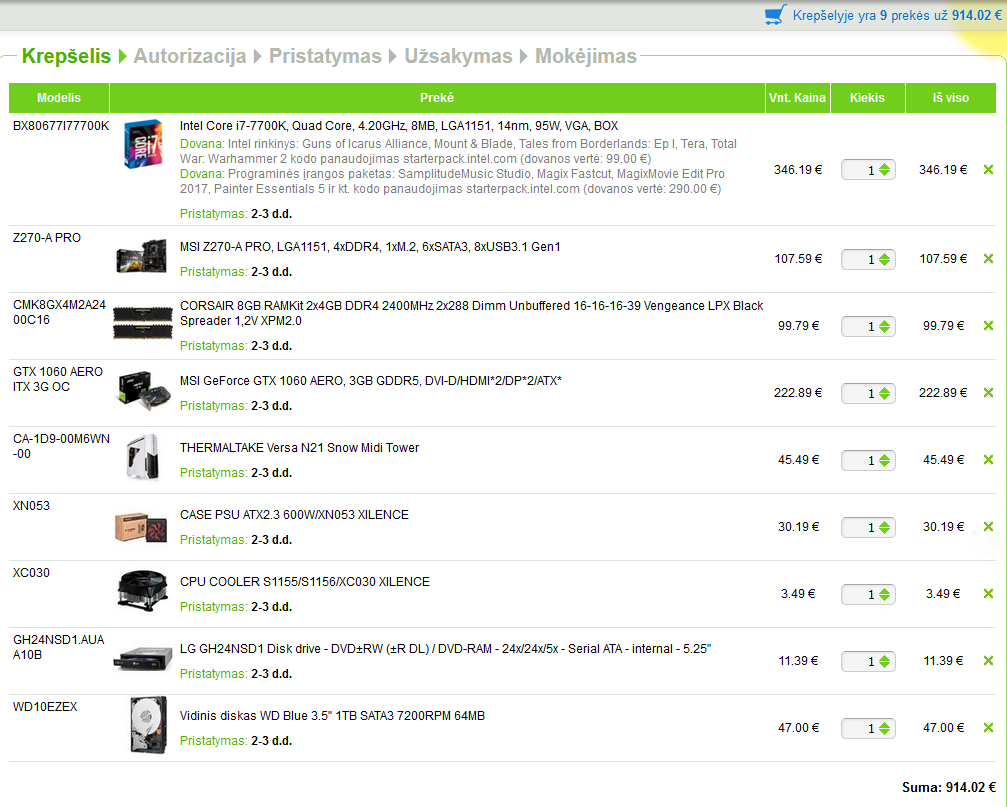Remove MSI Z270-A PRO from cart

[x=988, y=259]
